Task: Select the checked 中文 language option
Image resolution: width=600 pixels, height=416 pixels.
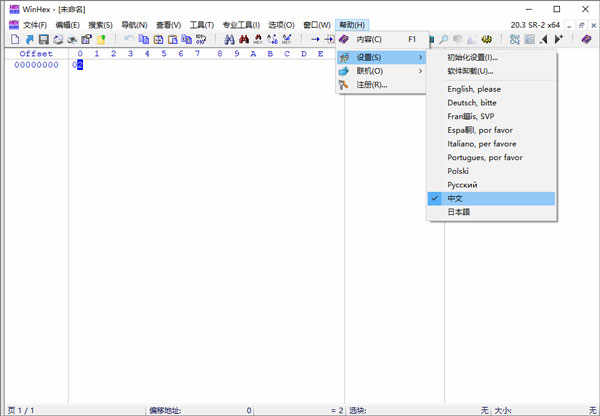Action: [491, 199]
